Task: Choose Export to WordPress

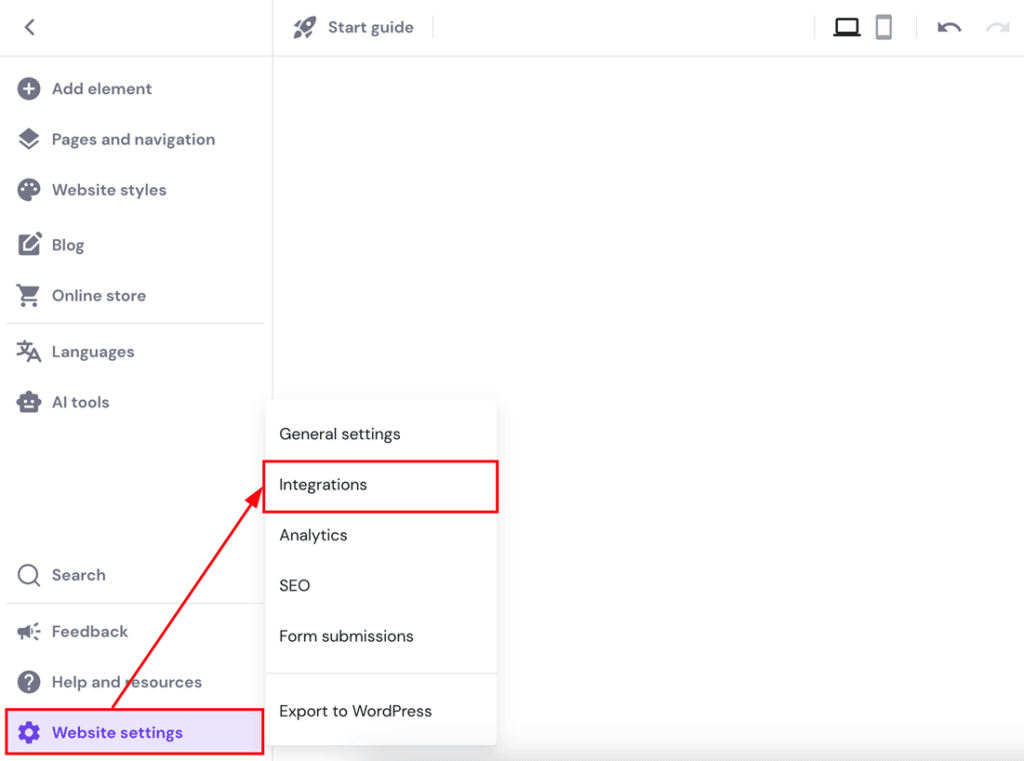Action: tap(355, 710)
